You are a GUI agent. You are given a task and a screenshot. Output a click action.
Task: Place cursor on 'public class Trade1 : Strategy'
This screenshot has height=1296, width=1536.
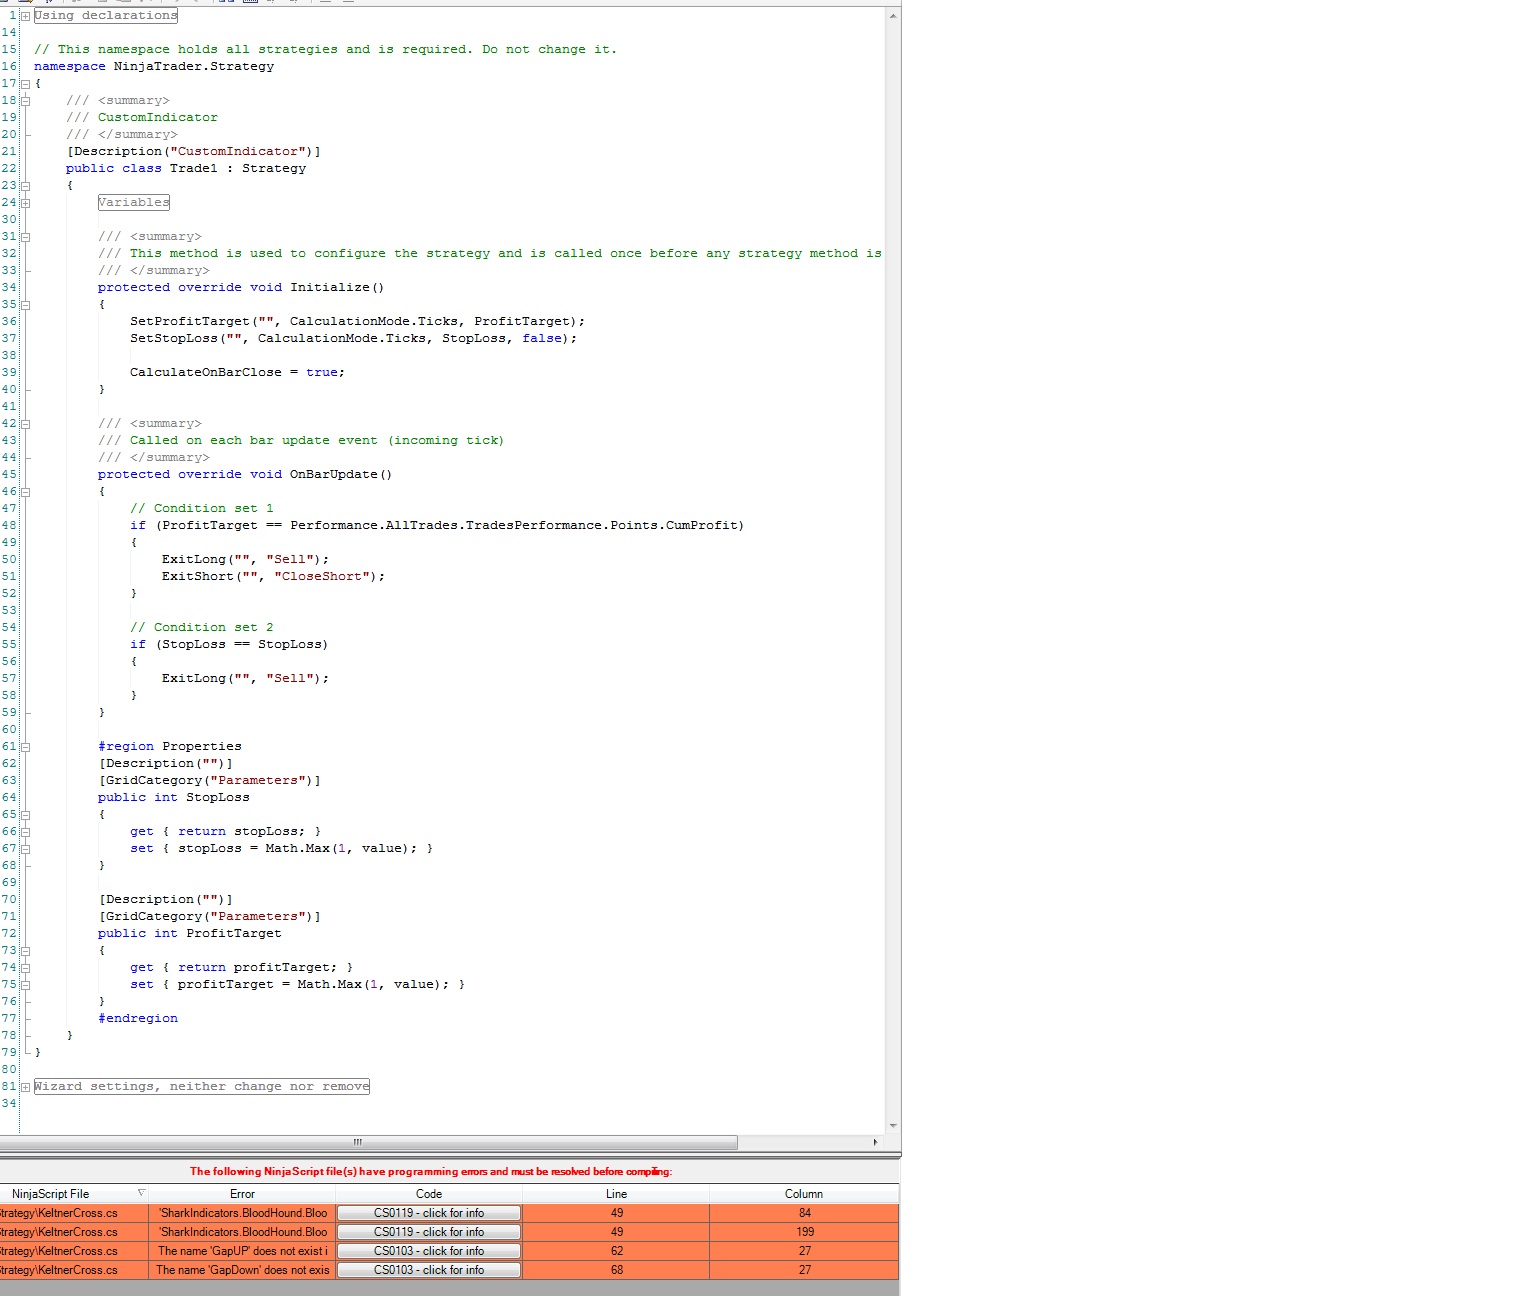(x=186, y=169)
